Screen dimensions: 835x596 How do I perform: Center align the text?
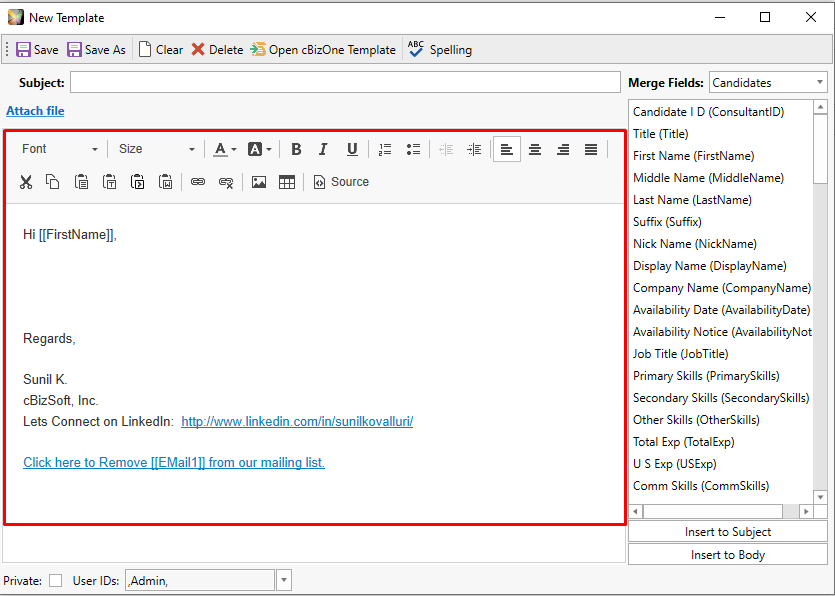pyautogui.click(x=535, y=149)
